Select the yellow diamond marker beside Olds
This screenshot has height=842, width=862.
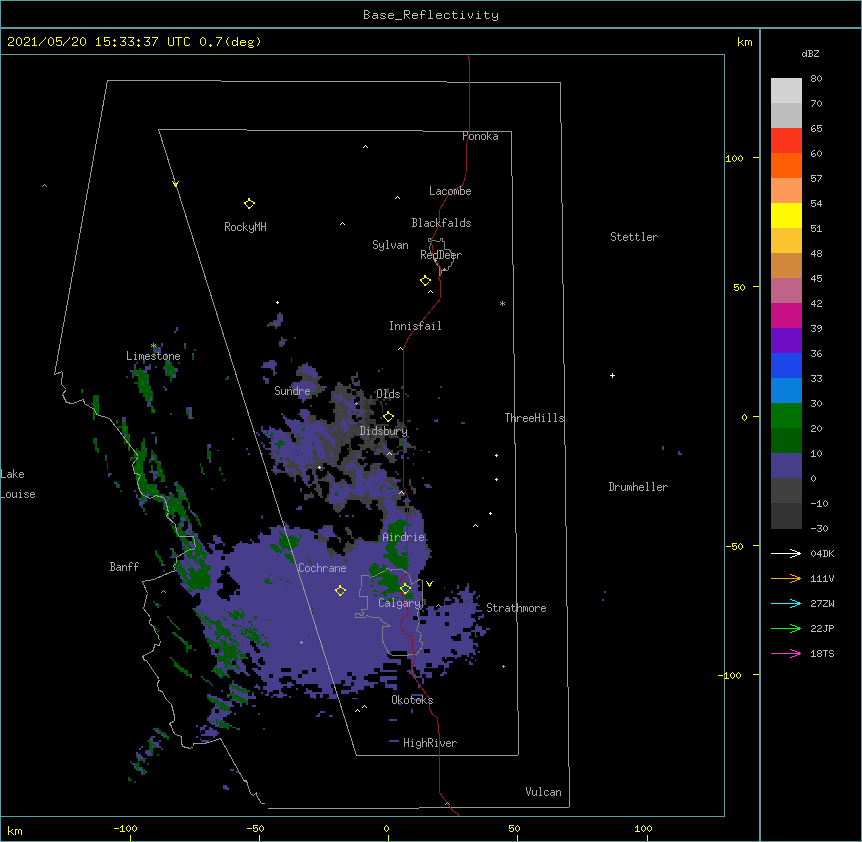pyautogui.click(x=388, y=417)
